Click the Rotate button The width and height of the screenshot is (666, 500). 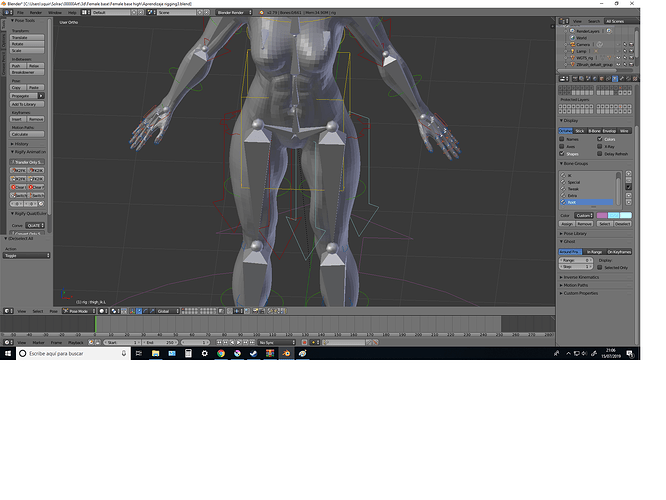pos(27,44)
